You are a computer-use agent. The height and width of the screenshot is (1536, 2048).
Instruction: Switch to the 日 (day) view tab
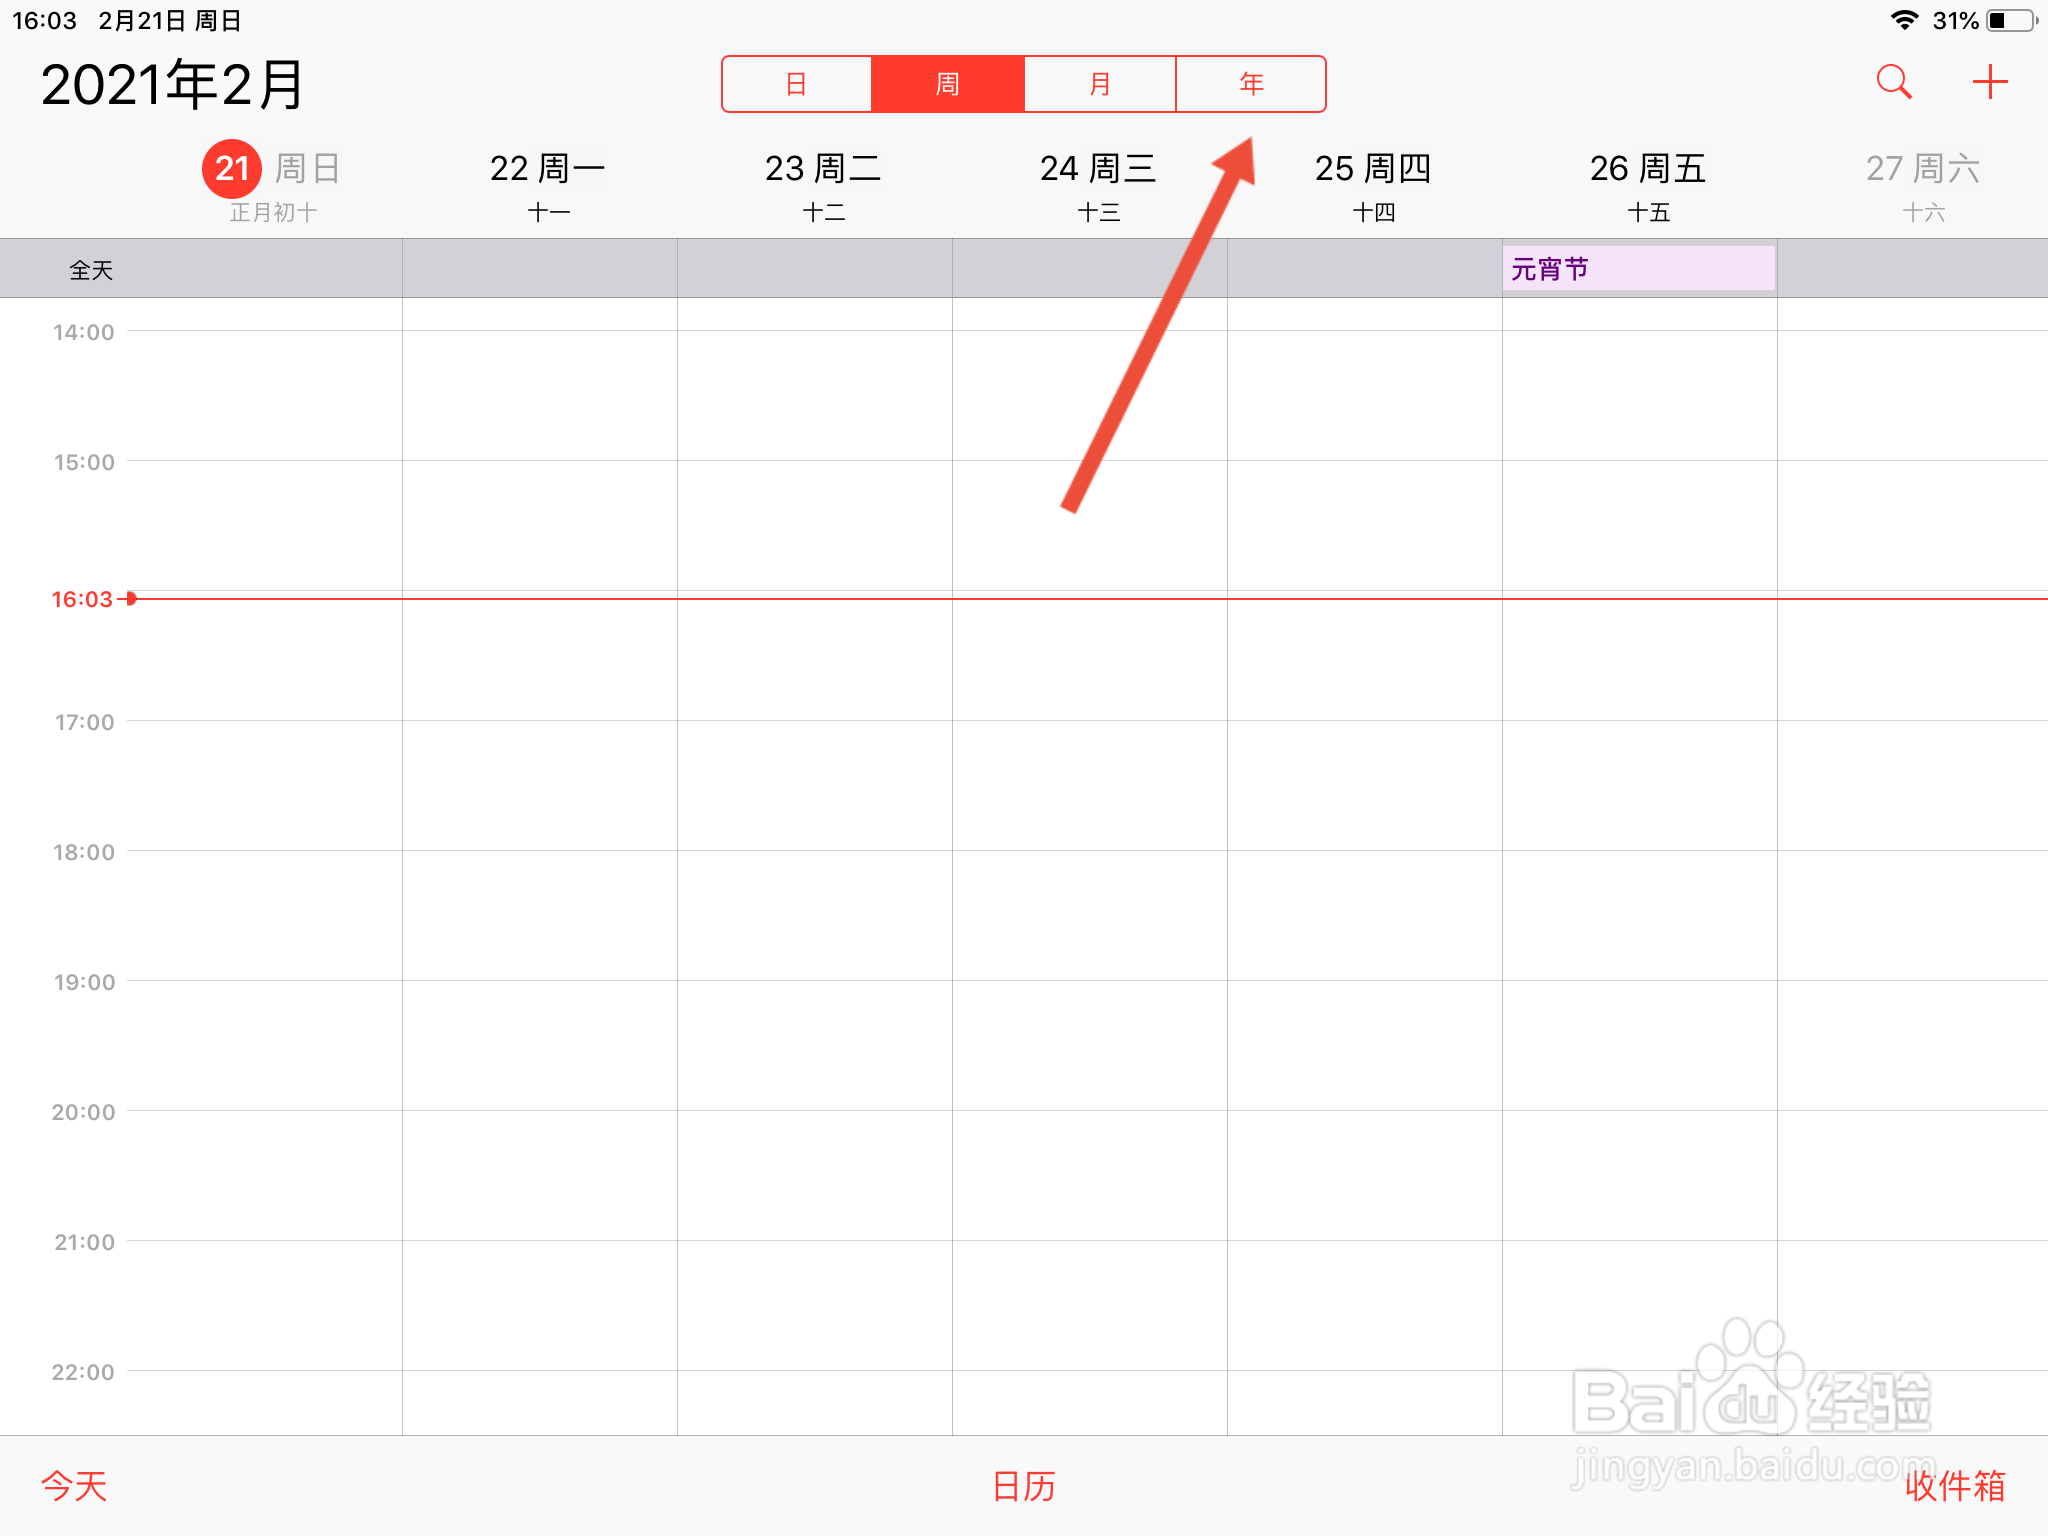click(x=797, y=84)
